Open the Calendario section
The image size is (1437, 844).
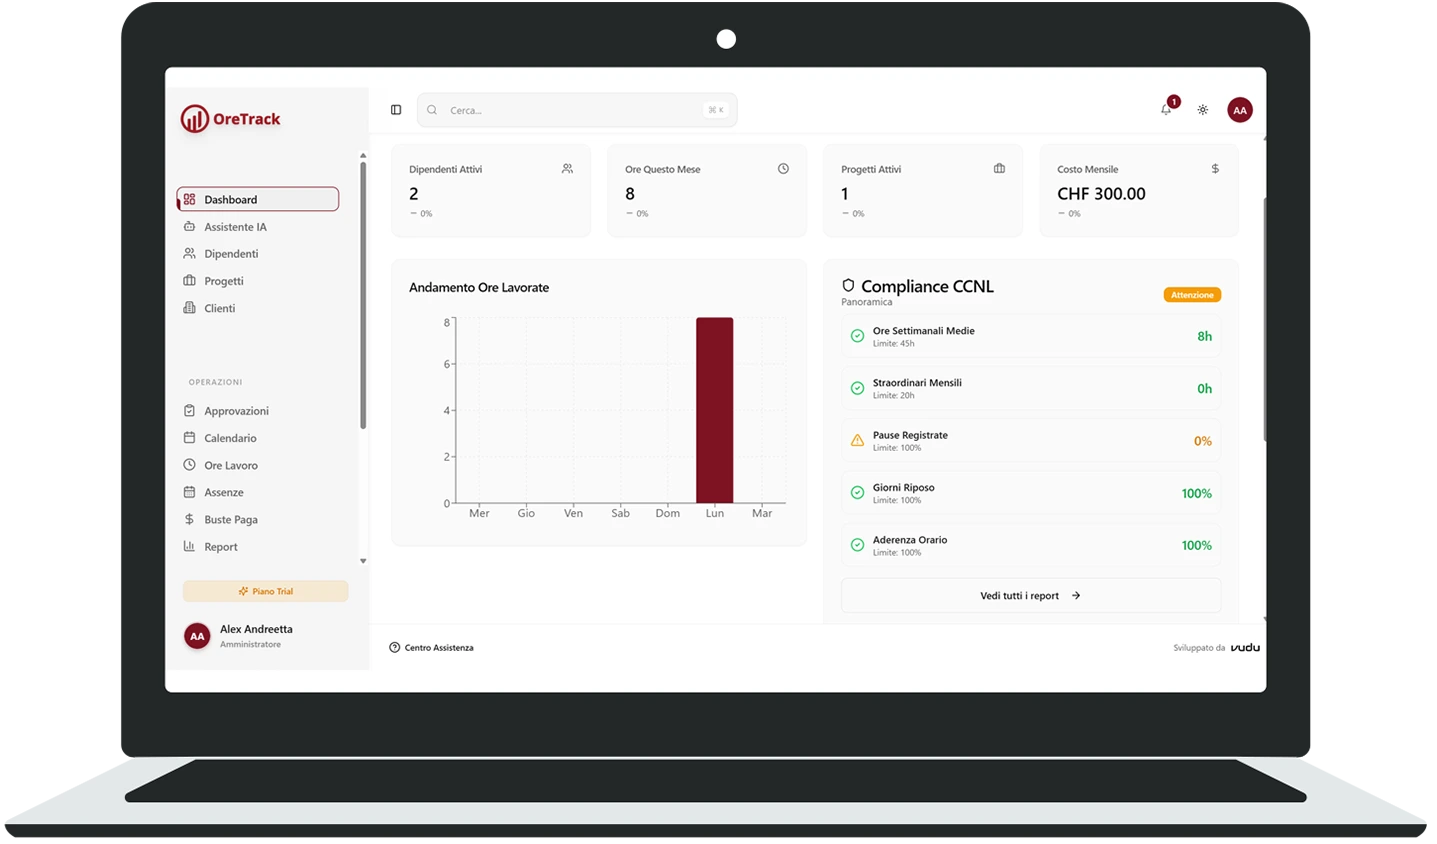pyautogui.click(x=230, y=438)
